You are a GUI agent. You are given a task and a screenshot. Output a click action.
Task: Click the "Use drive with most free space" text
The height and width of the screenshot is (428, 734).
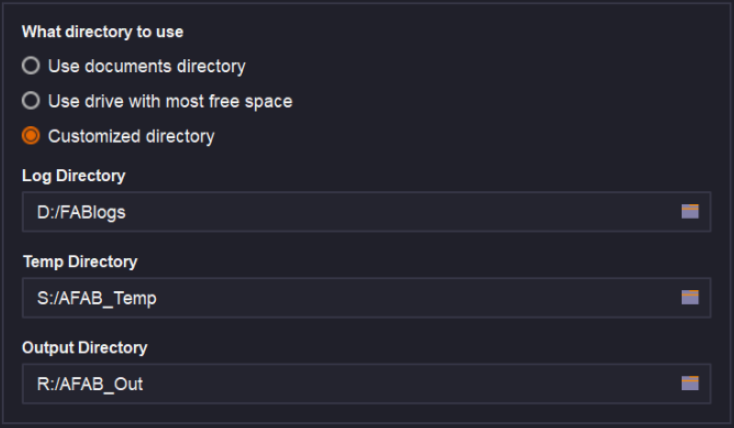pyautogui.click(x=170, y=101)
